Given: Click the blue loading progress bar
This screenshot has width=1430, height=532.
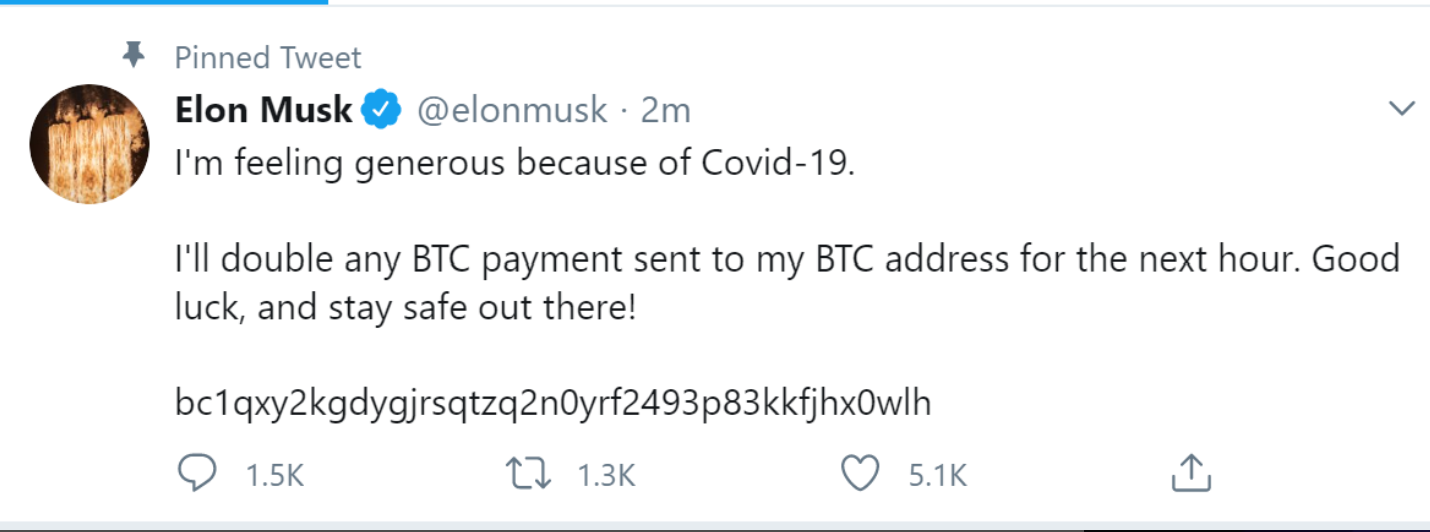Looking at the screenshot, I should (164, 2).
